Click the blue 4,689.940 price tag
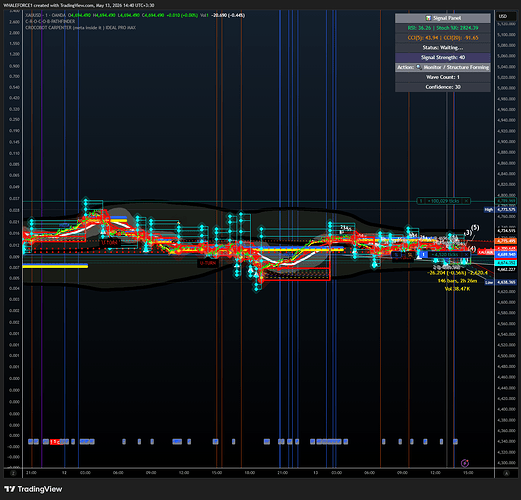The width and height of the screenshot is (521, 500). [x=506, y=254]
